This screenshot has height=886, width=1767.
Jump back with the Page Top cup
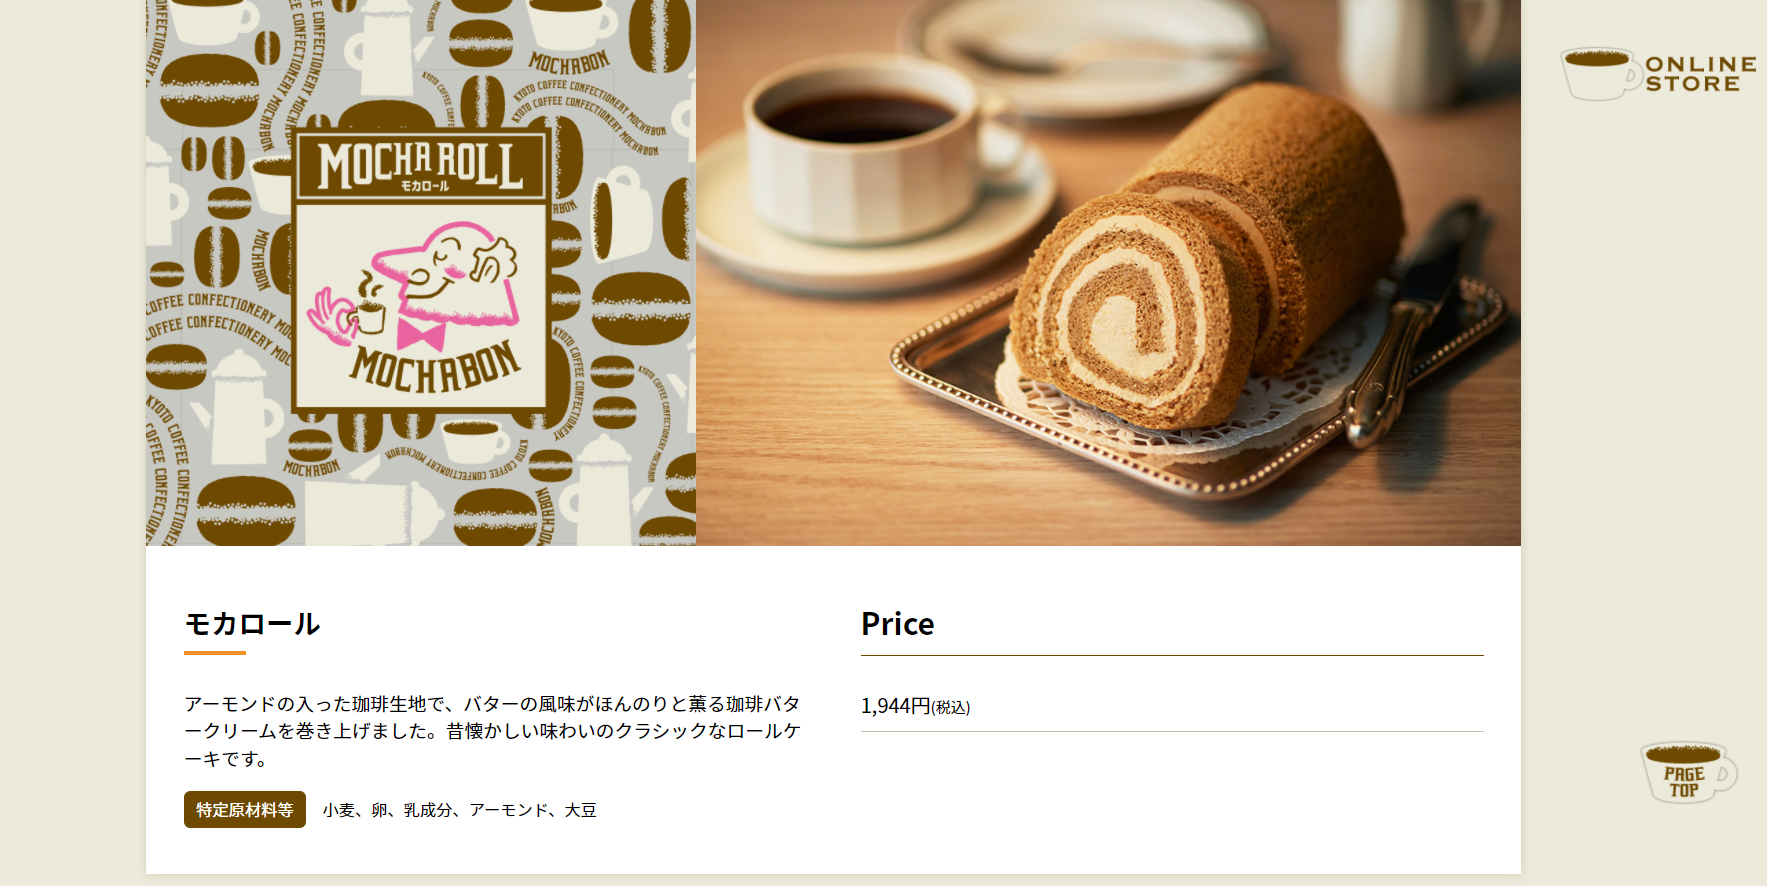1689,772
